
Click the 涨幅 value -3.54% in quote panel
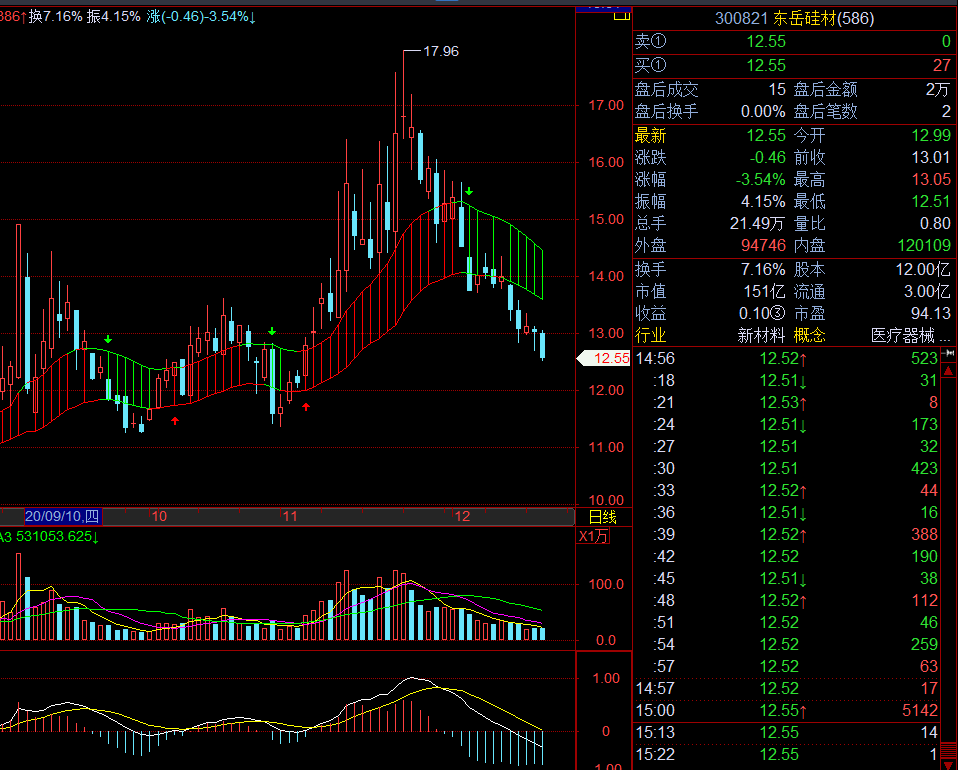760,179
